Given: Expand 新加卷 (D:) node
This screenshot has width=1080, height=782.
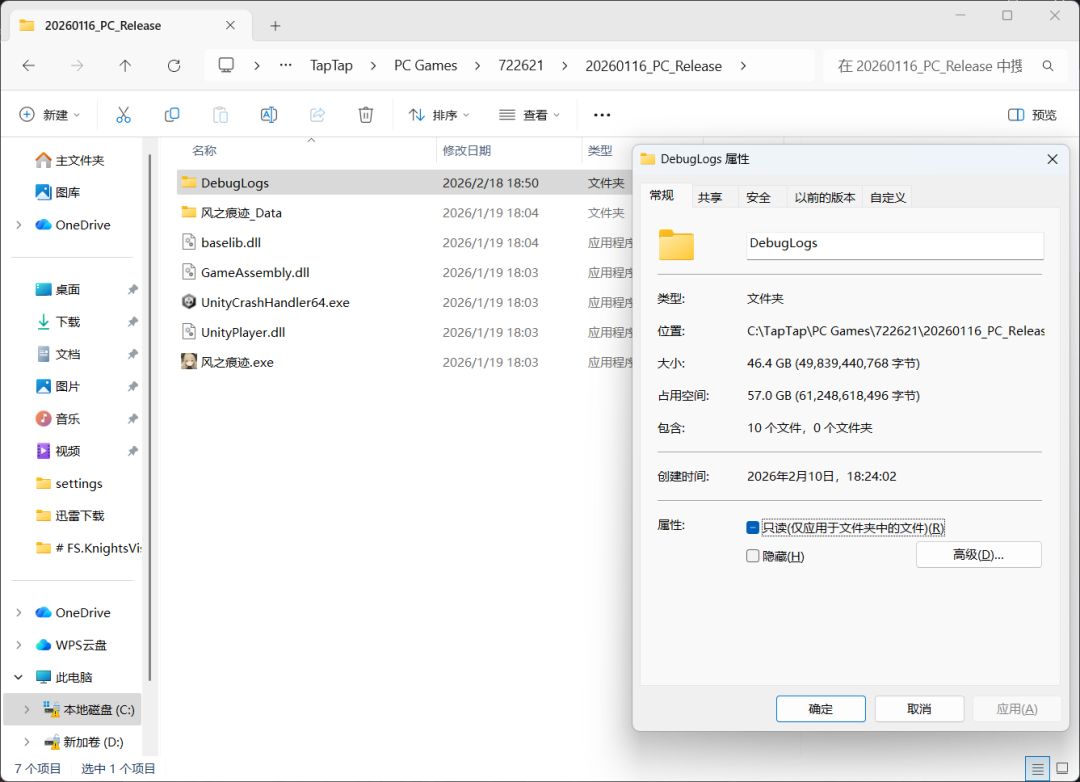Looking at the screenshot, I should 27,742.
